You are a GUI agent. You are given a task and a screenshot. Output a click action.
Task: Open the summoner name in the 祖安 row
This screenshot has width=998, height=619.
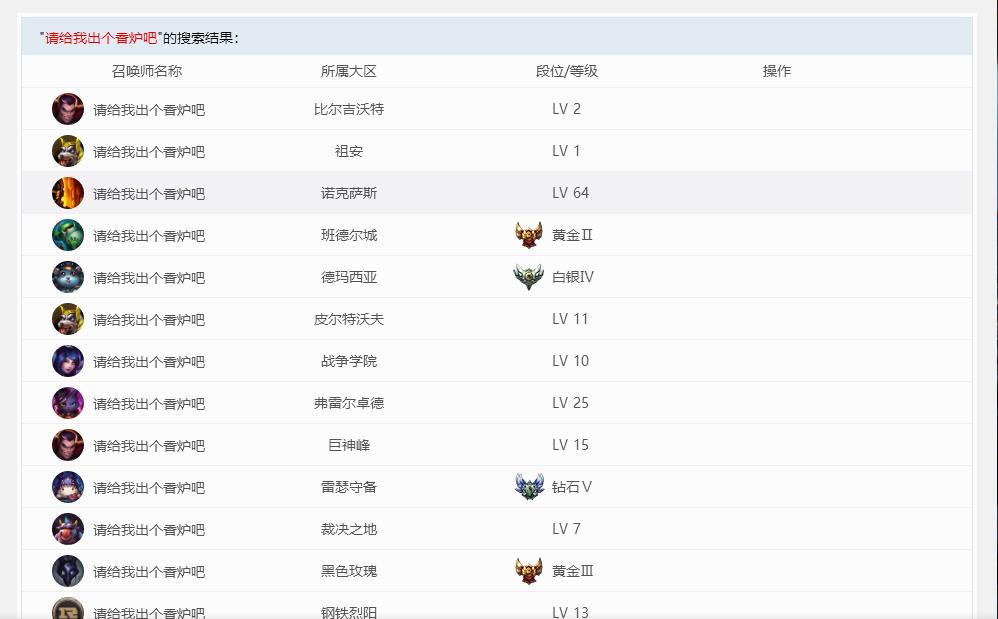149,152
